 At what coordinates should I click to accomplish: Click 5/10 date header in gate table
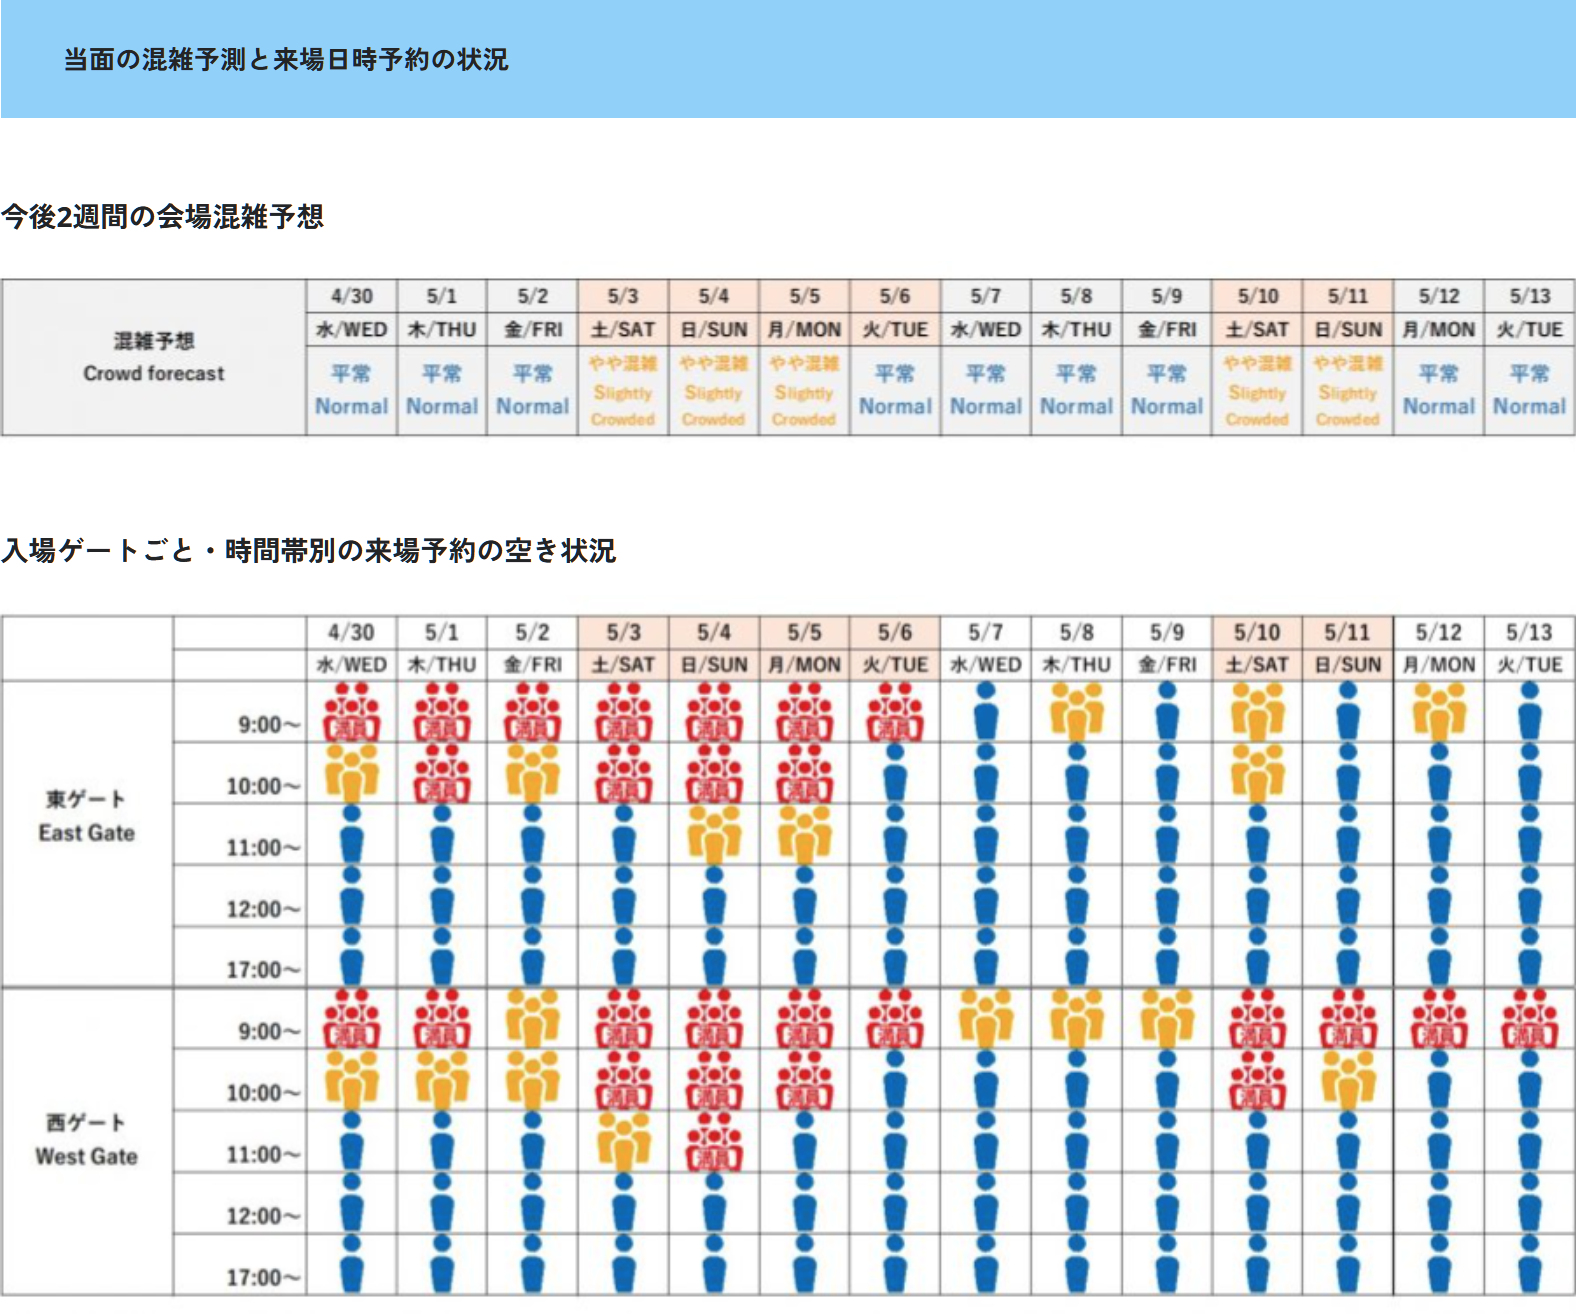(1257, 632)
